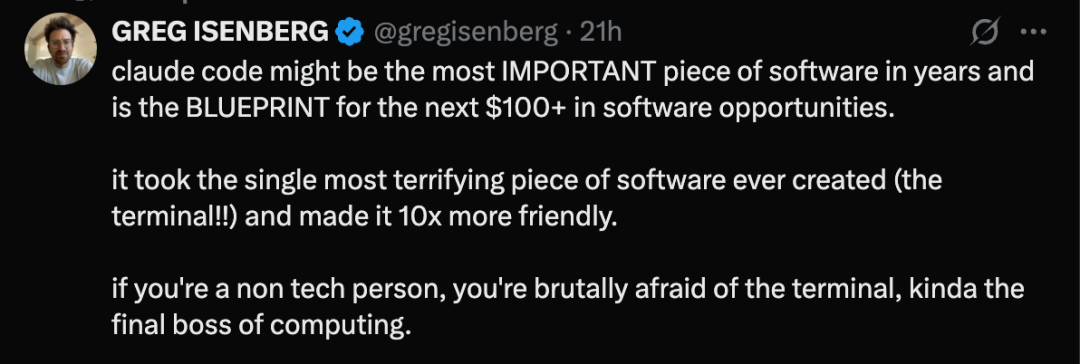Click the paragraph beginning 'it took the single'
This screenshot has height=364, width=1080.
[526, 199]
